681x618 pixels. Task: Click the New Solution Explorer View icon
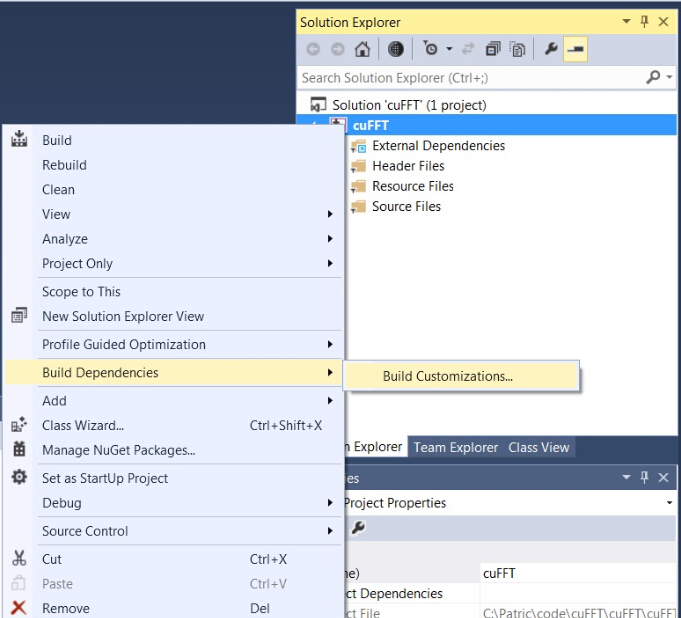point(19,315)
